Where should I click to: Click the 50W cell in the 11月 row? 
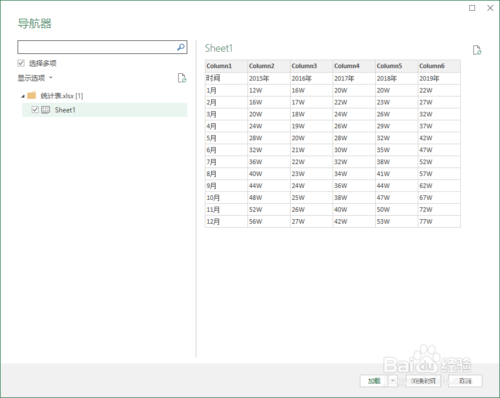click(396, 210)
